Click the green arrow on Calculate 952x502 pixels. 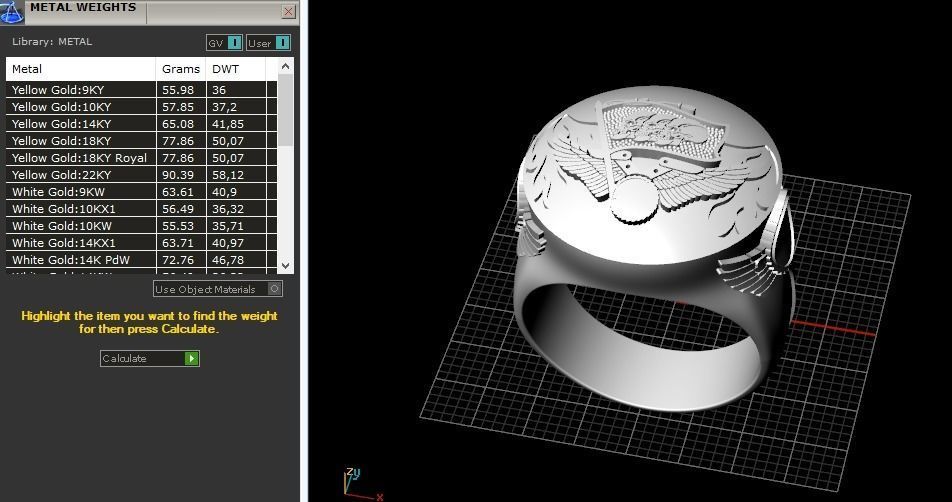(191, 358)
